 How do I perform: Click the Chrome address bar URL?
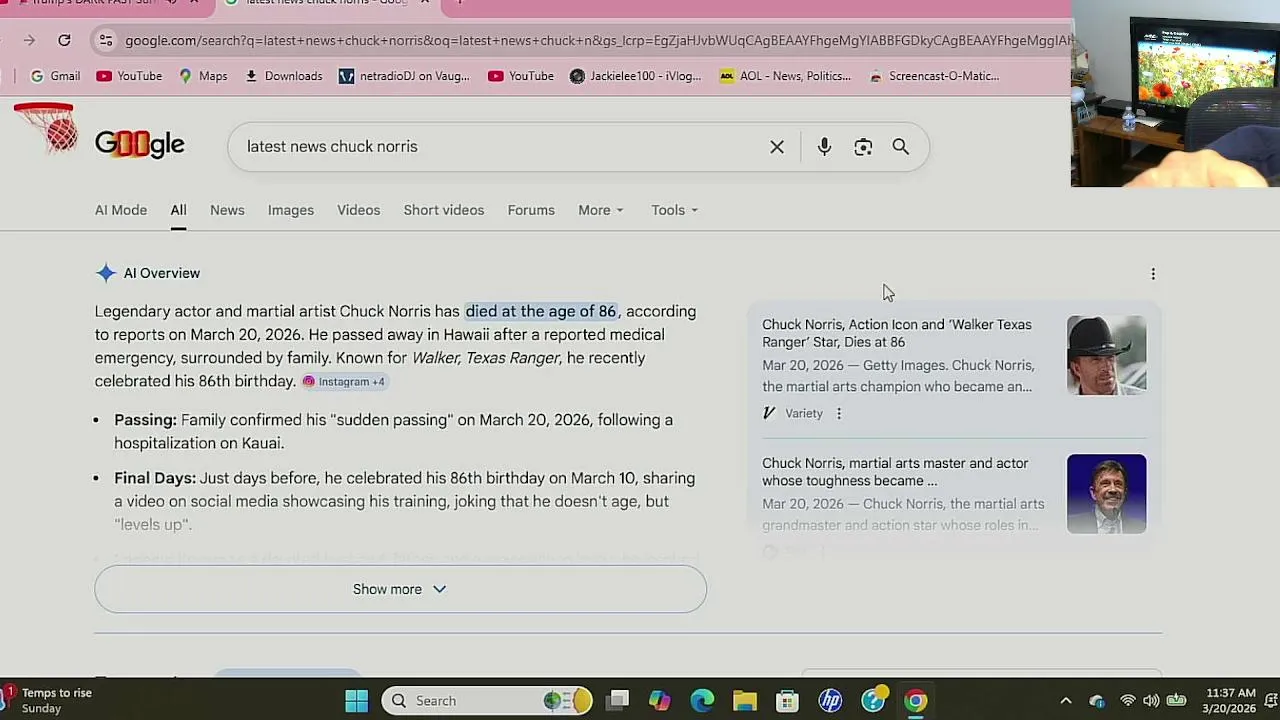point(598,40)
